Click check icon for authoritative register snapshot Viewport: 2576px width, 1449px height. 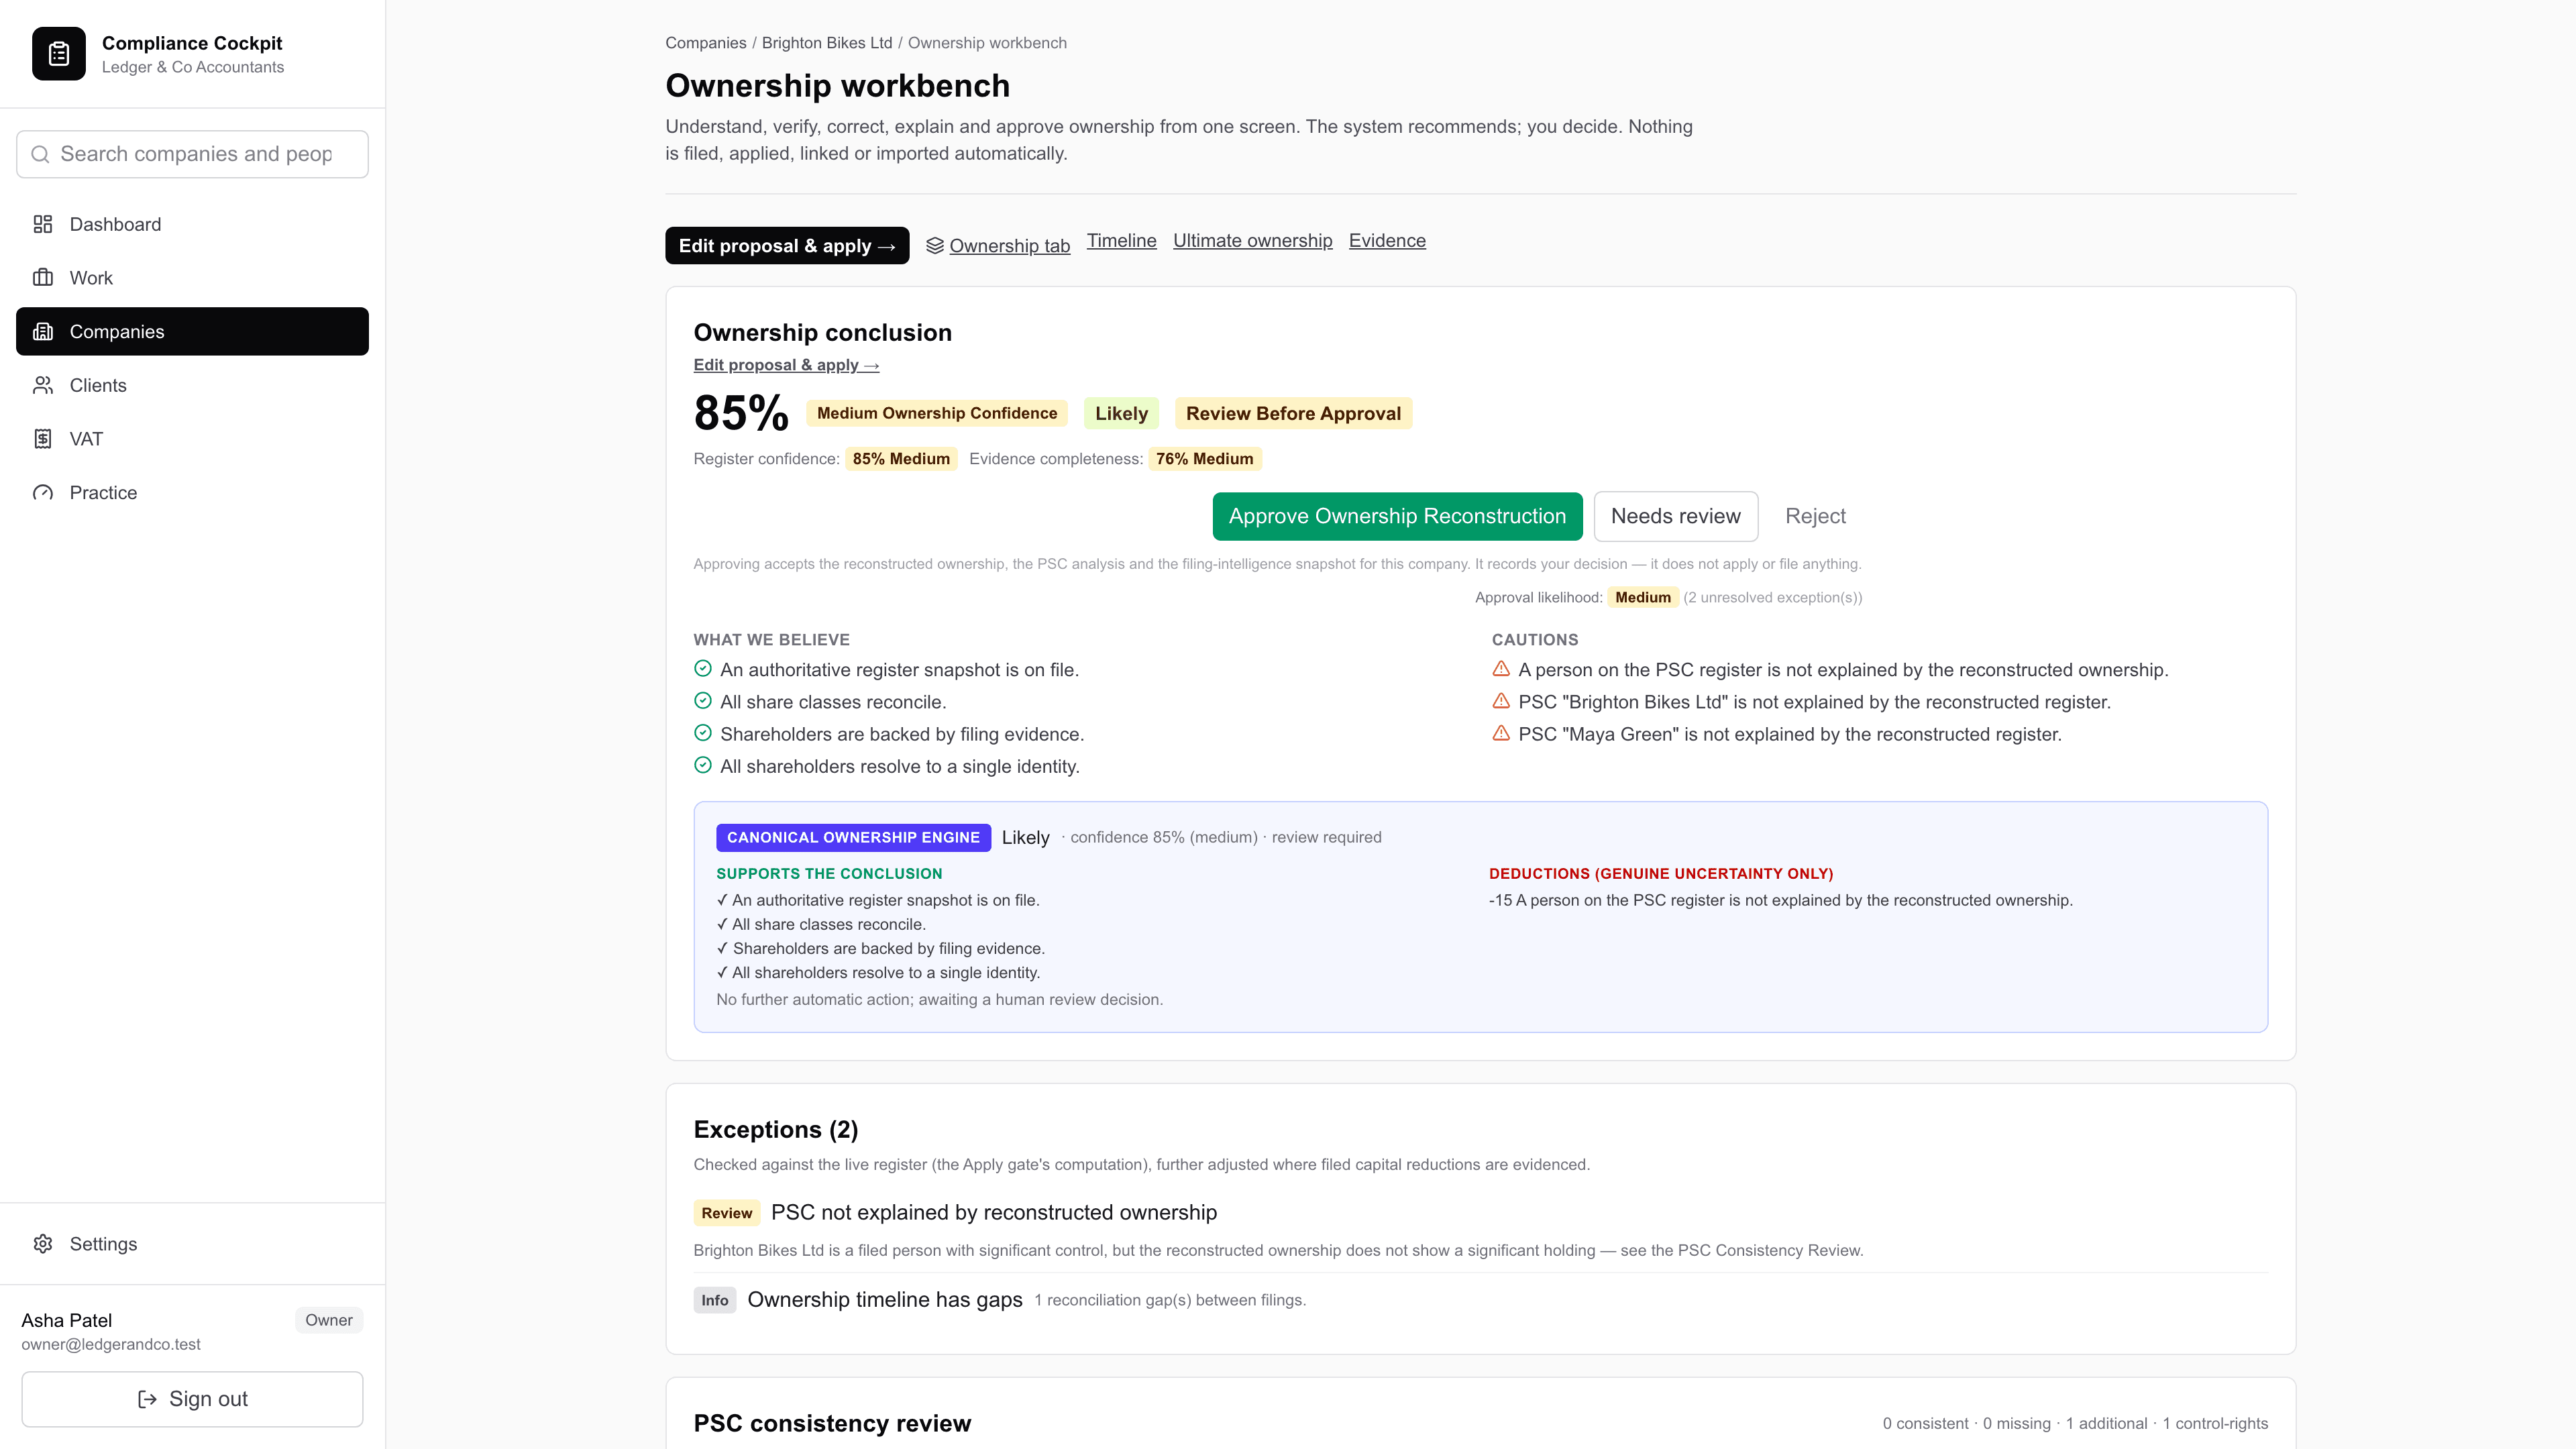pyautogui.click(x=703, y=669)
